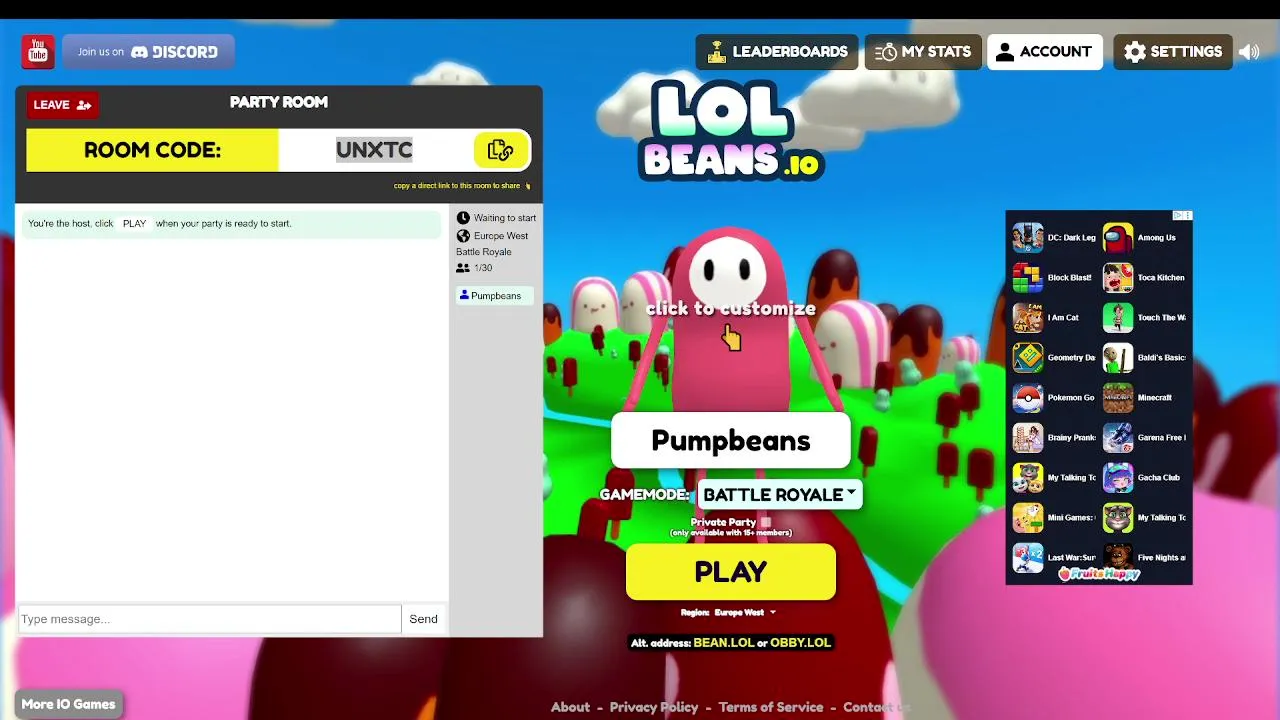Open My Stats
This screenshot has height=720, width=1280.
[922, 52]
